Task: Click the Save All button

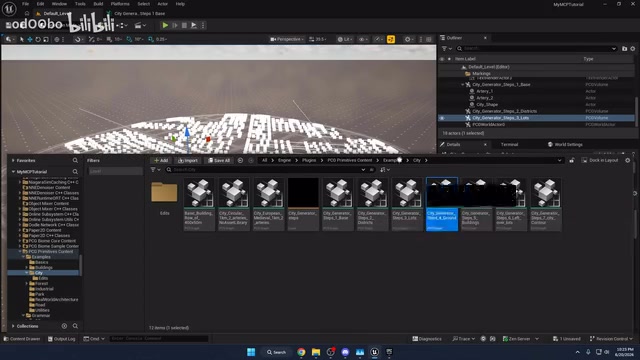Action: [x=219, y=160]
